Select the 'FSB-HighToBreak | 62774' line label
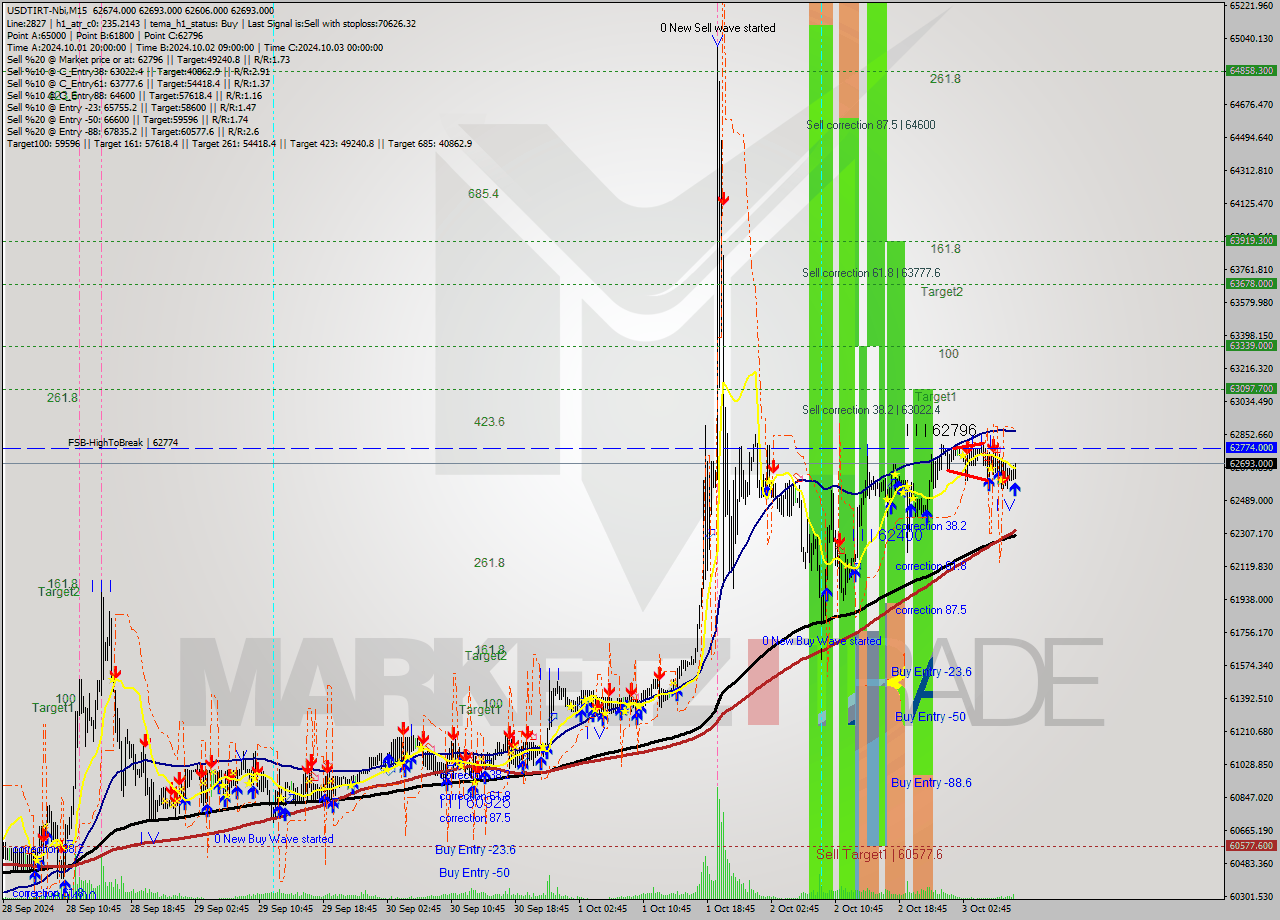The width and height of the screenshot is (1280, 920). [x=123, y=442]
